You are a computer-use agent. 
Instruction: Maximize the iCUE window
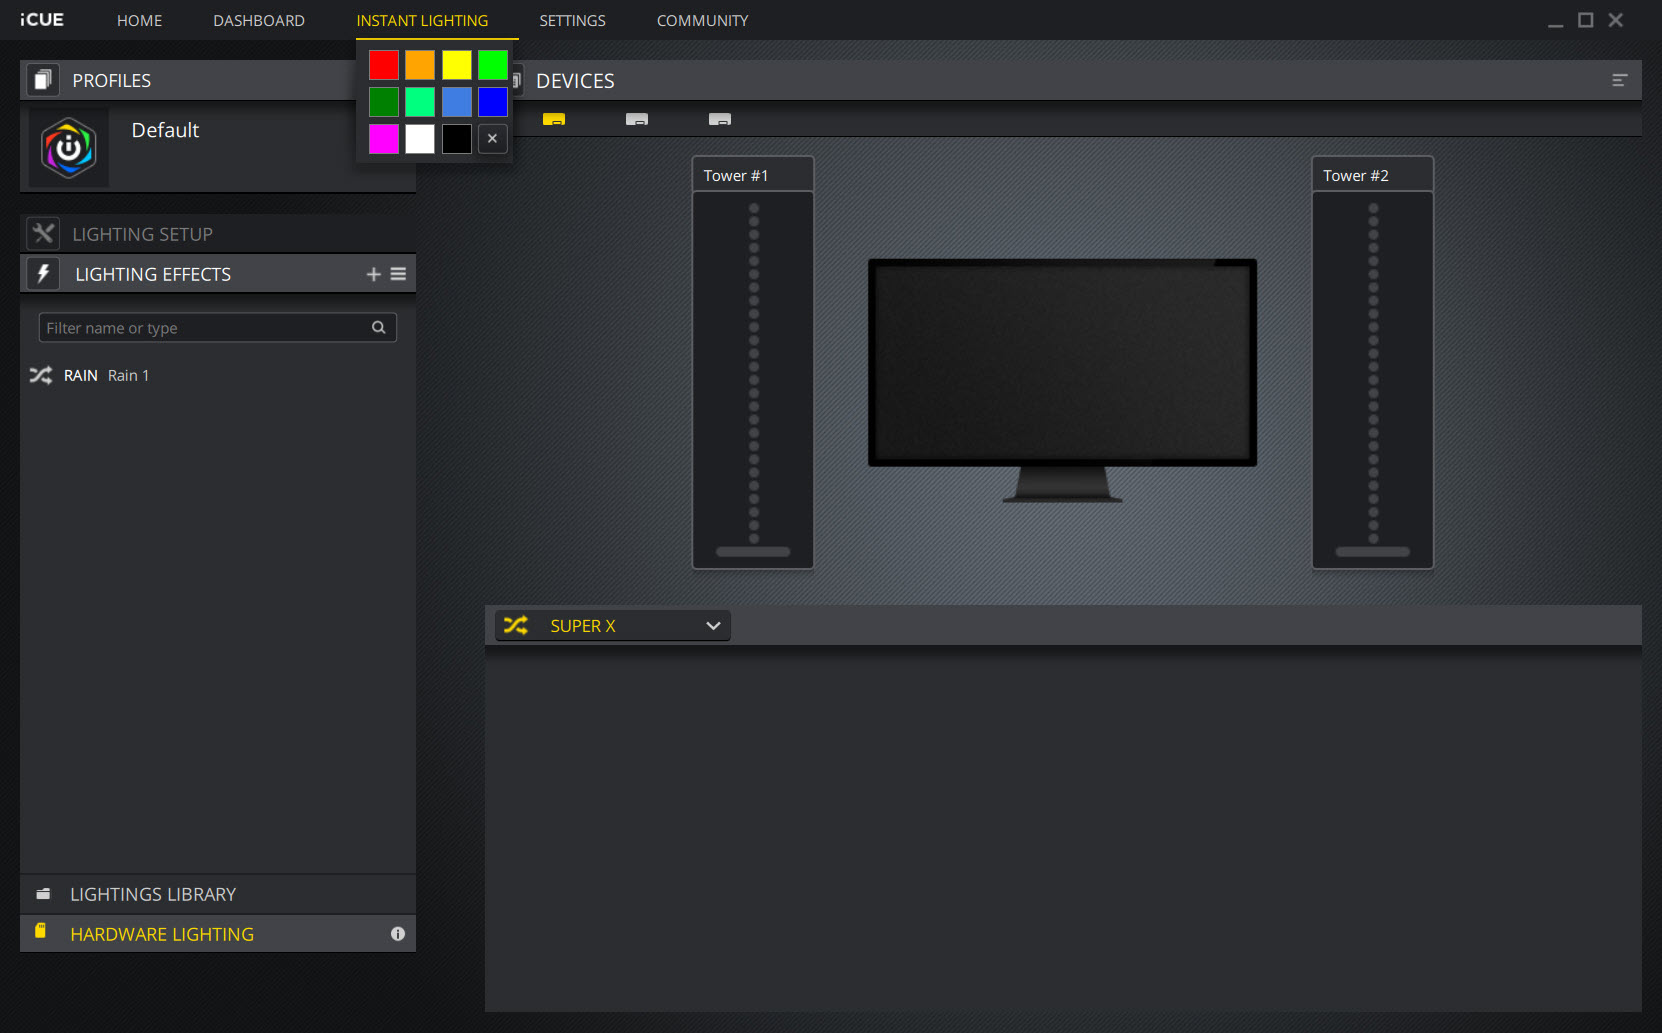pyautogui.click(x=1586, y=20)
